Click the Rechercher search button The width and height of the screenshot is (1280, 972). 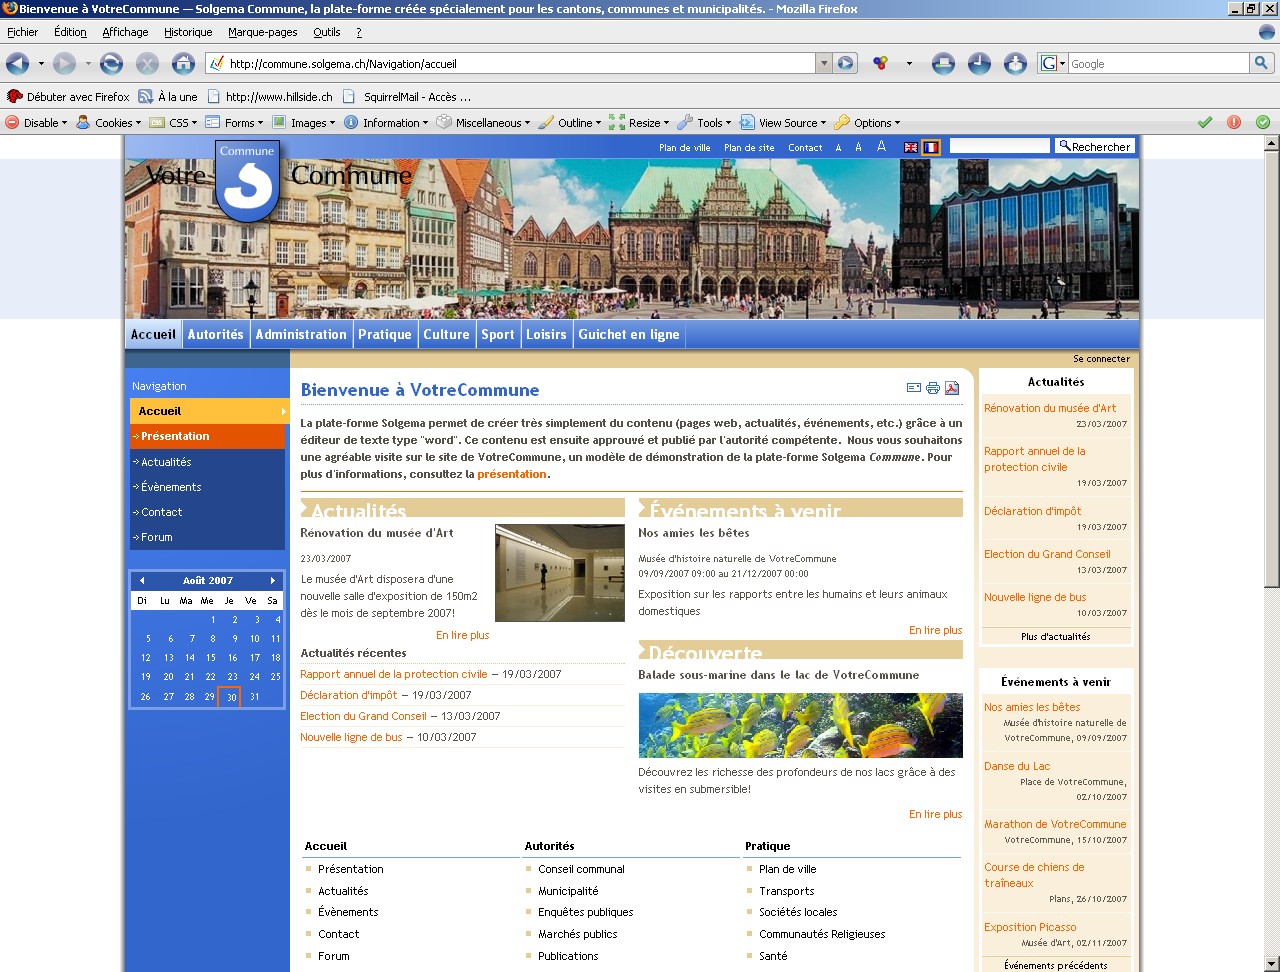coord(1095,147)
